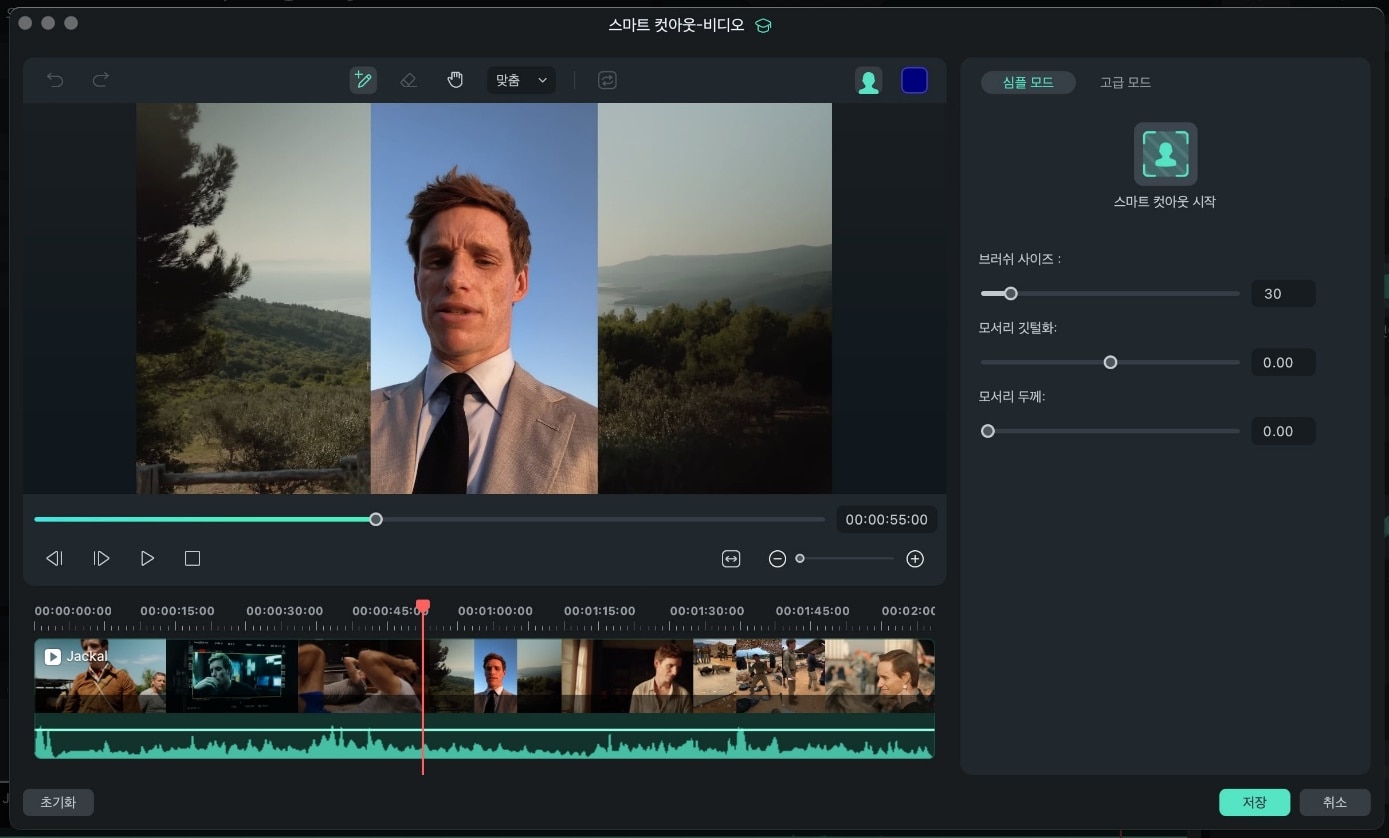Switch to 고급 모드 tab
The width and height of the screenshot is (1389, 838).
[x=1125, y=82]
